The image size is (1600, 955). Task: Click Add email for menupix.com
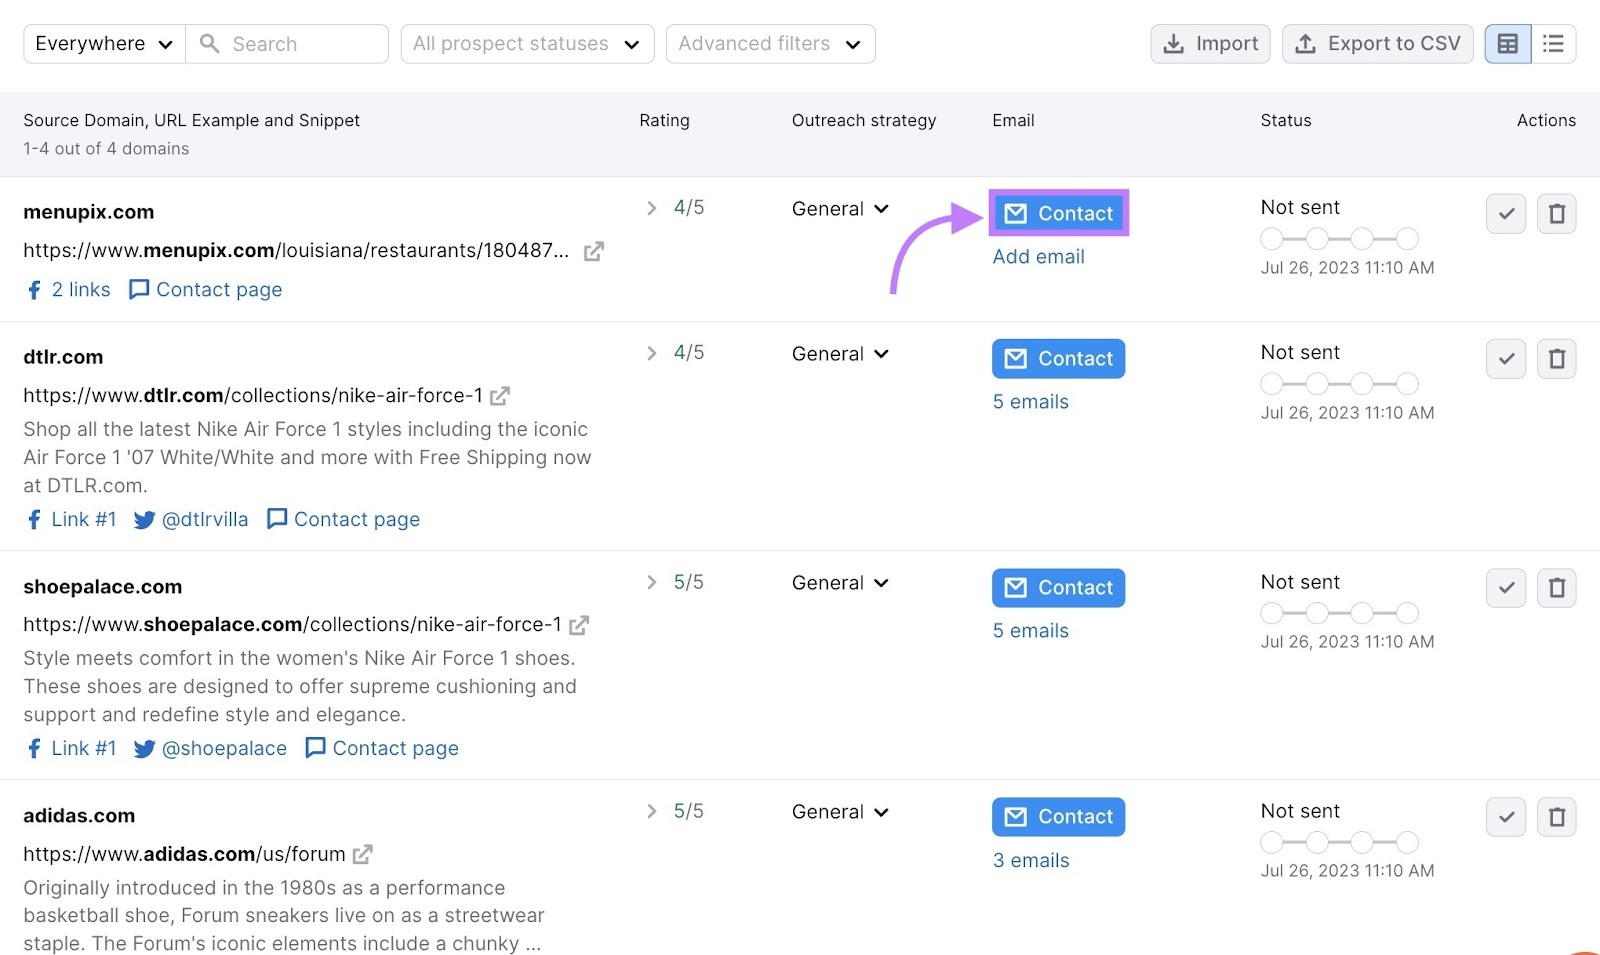click(x=1038, y=256)
